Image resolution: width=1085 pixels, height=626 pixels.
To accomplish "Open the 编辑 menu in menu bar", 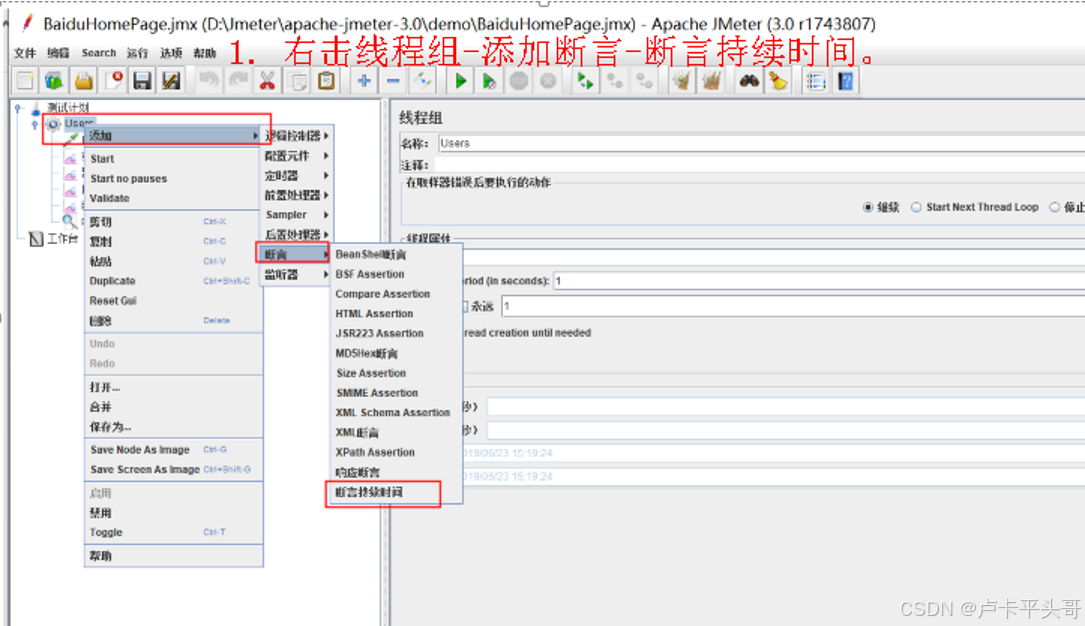I will pos(58,53).
